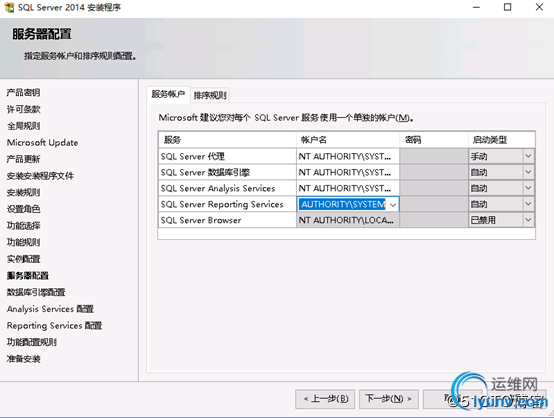Click 实例配置 step in sidebar
Viewport: 554px width, 418px height.
coord(23,259)
